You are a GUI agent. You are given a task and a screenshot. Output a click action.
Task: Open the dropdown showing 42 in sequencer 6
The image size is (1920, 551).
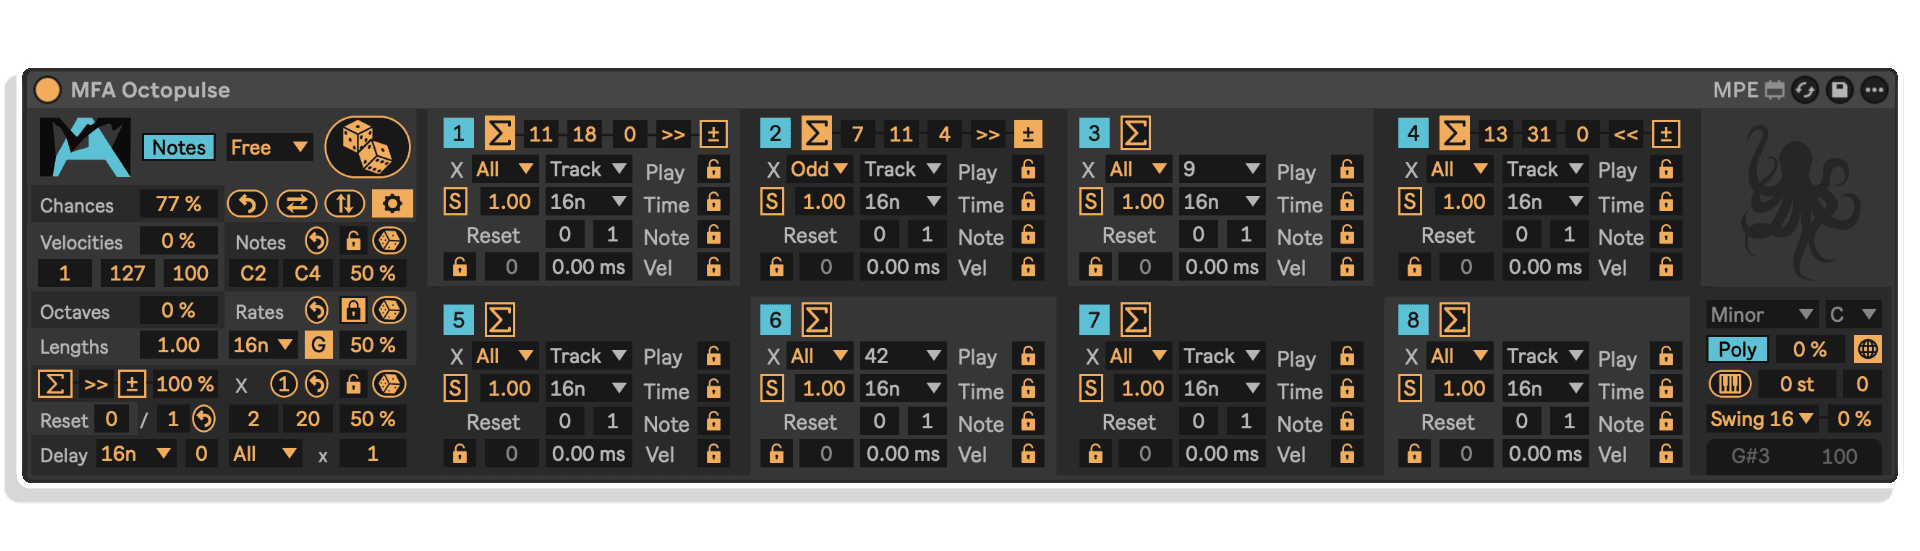point(903,356)
